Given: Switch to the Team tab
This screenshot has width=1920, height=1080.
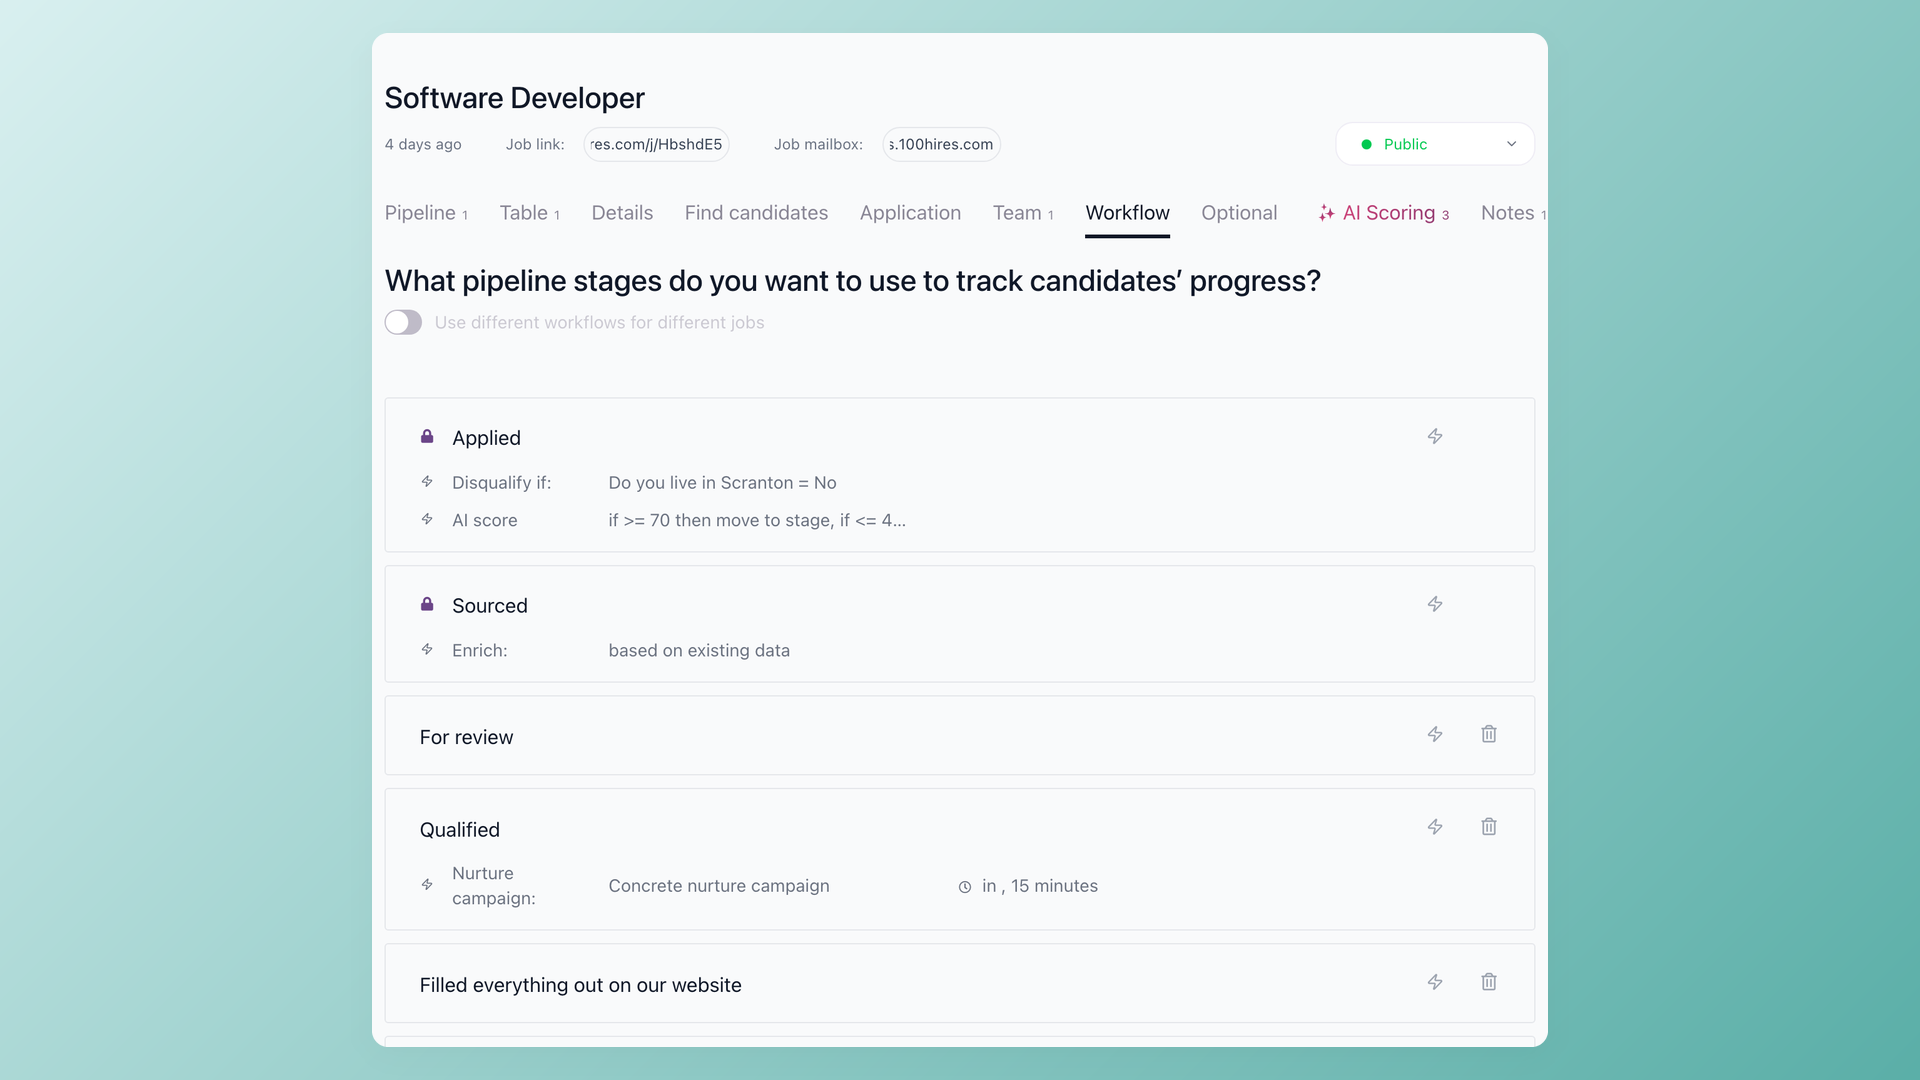Looking at the screenshot, I should [x=1023, y=213].
